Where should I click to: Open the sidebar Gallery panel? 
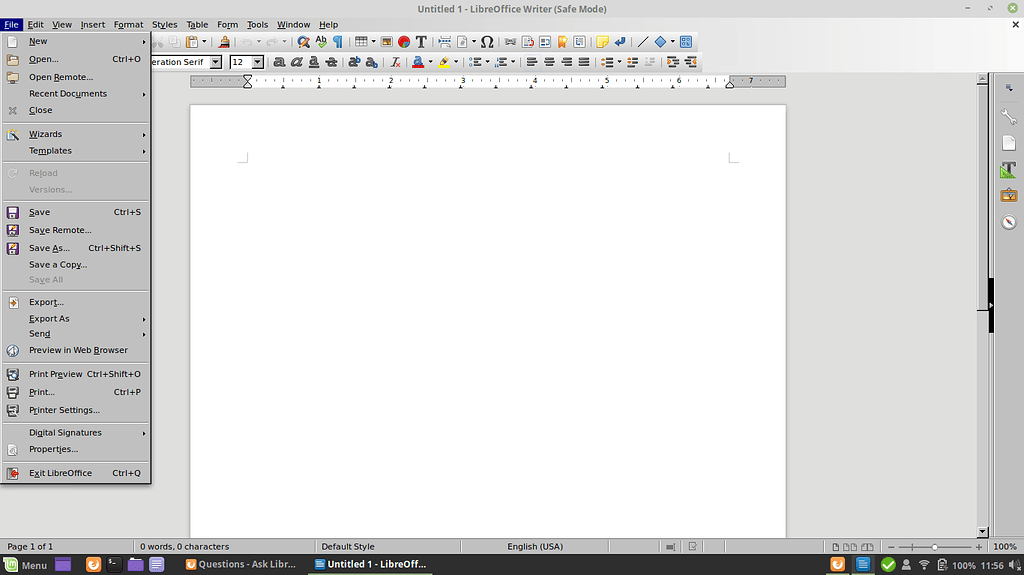tap(1009, 196)
